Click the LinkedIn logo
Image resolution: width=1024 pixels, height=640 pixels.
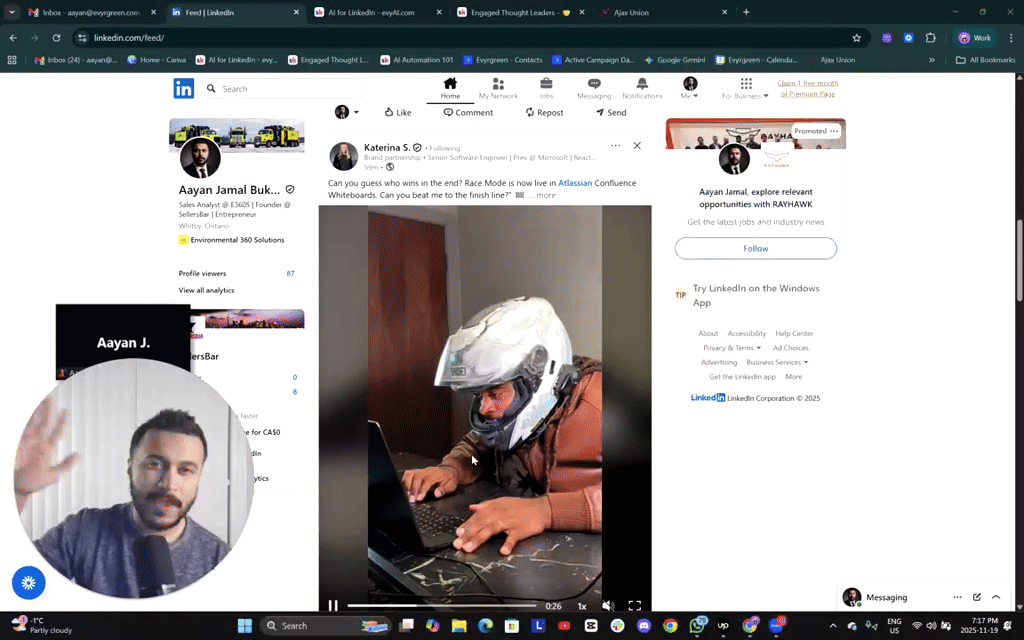(x=183, y=88)
